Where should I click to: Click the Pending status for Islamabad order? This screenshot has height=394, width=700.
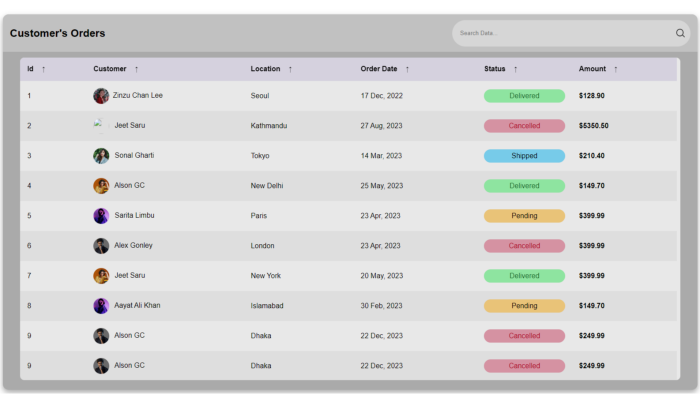coord(524,306)
